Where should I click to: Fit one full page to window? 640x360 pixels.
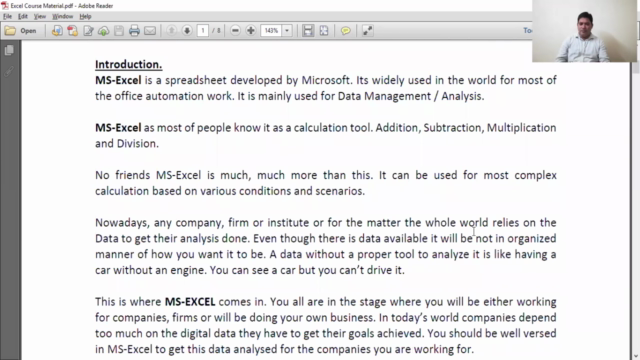coord(324,31)
